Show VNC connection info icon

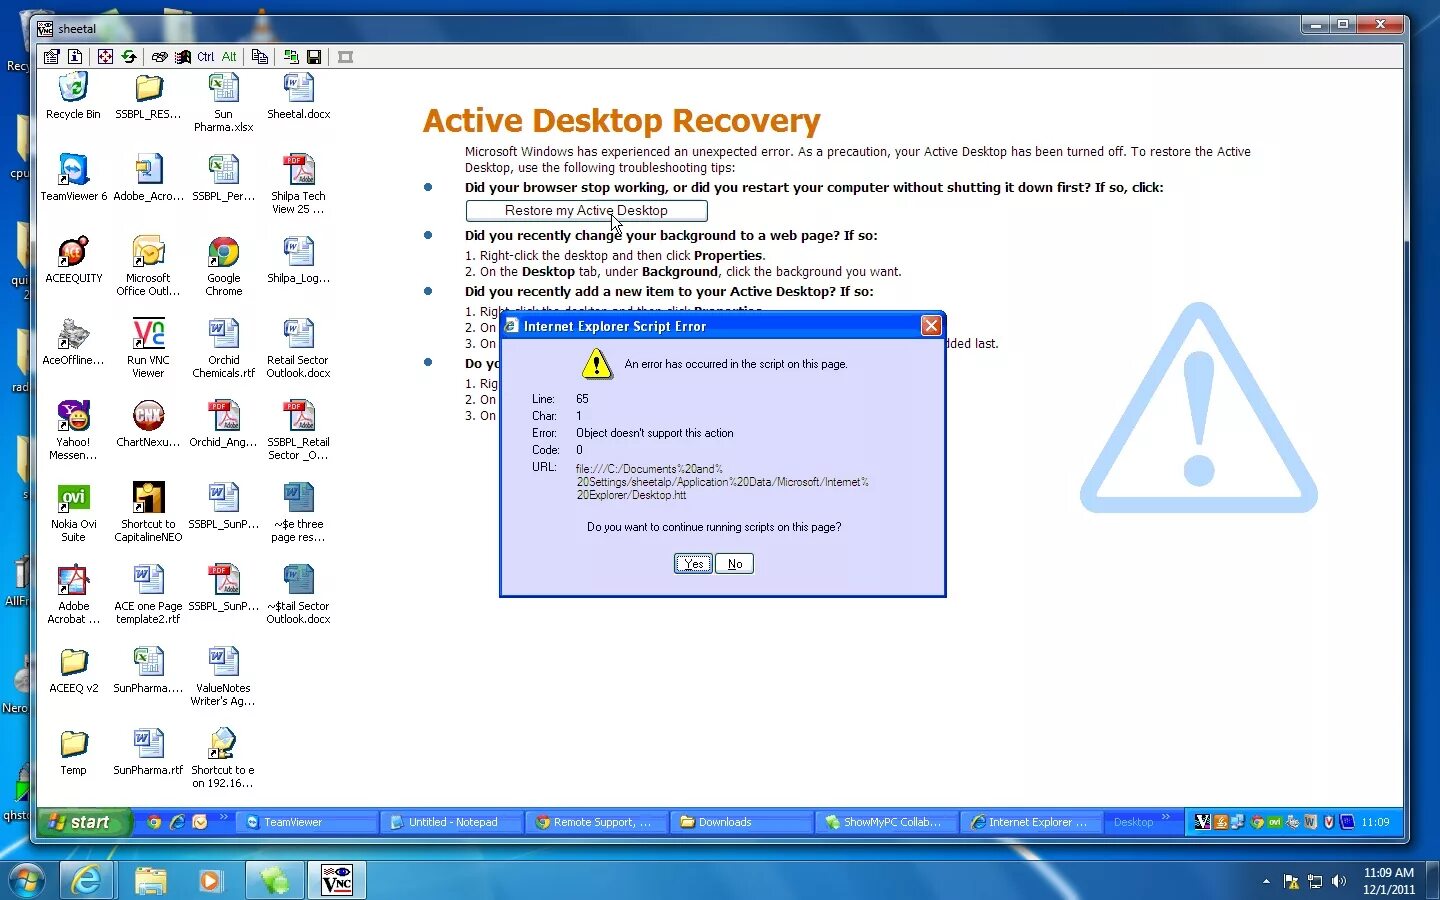click(75, 57)
